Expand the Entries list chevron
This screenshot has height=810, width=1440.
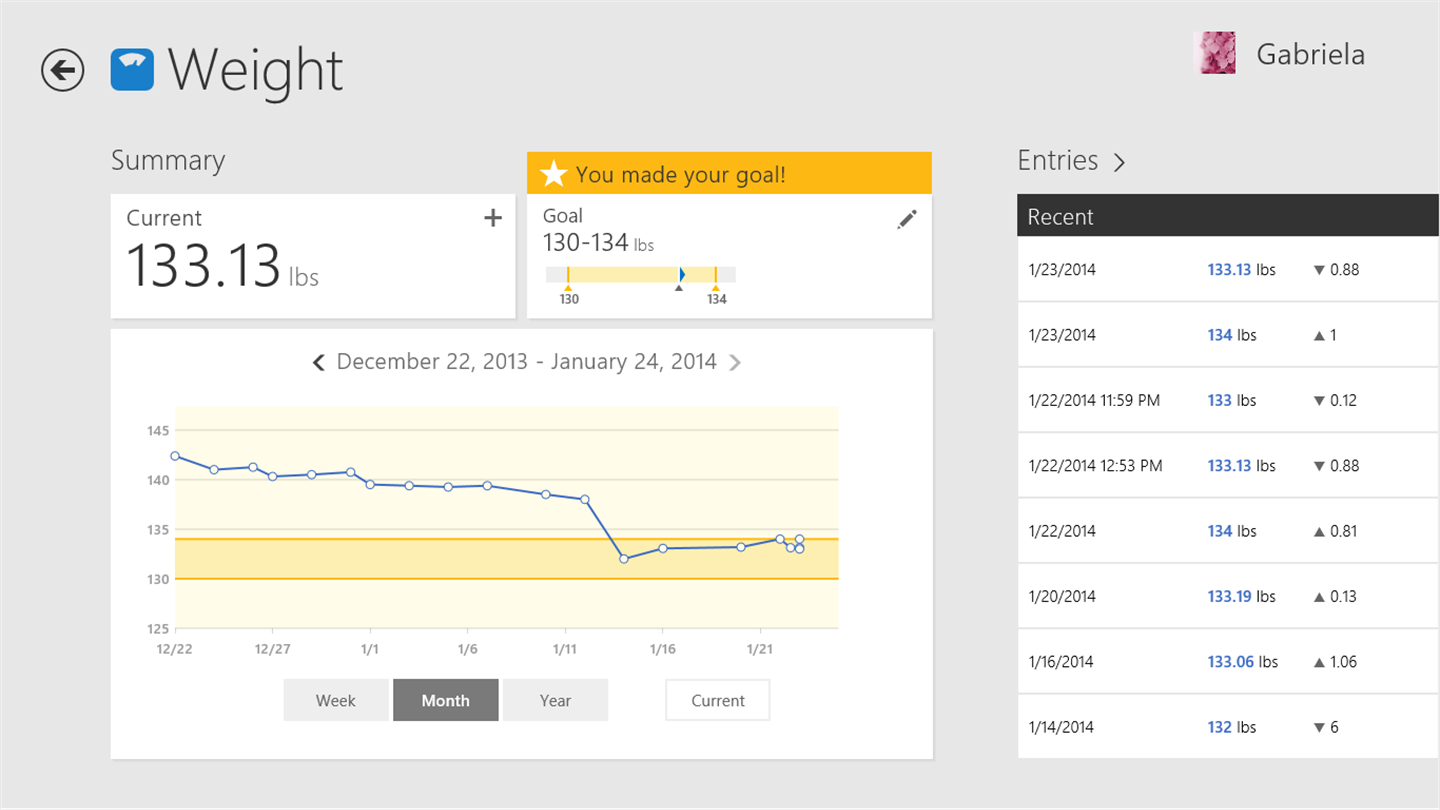coord(1119,162)
